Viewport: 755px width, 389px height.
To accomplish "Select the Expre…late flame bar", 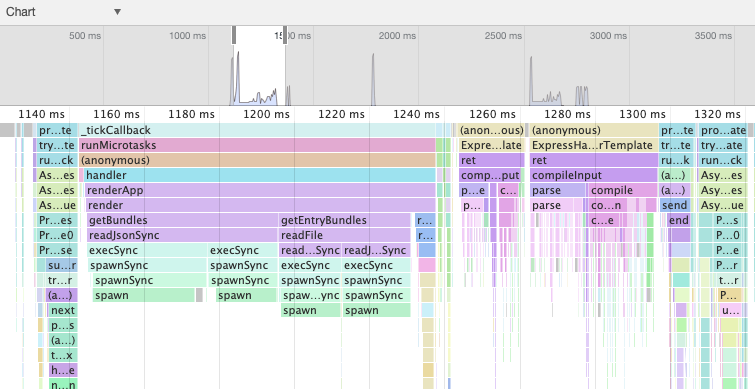I will pyautogui.click(x=492, y=145).
